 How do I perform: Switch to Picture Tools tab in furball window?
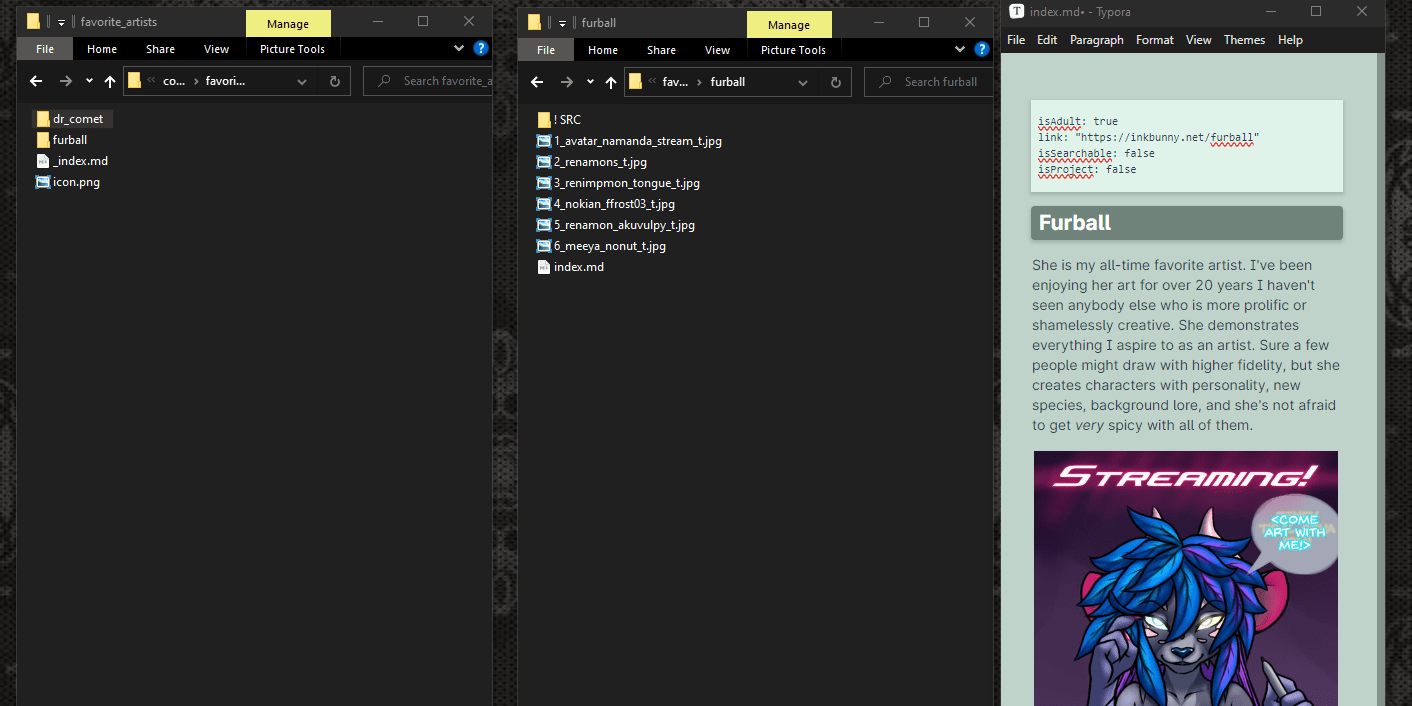click(793, 50)
